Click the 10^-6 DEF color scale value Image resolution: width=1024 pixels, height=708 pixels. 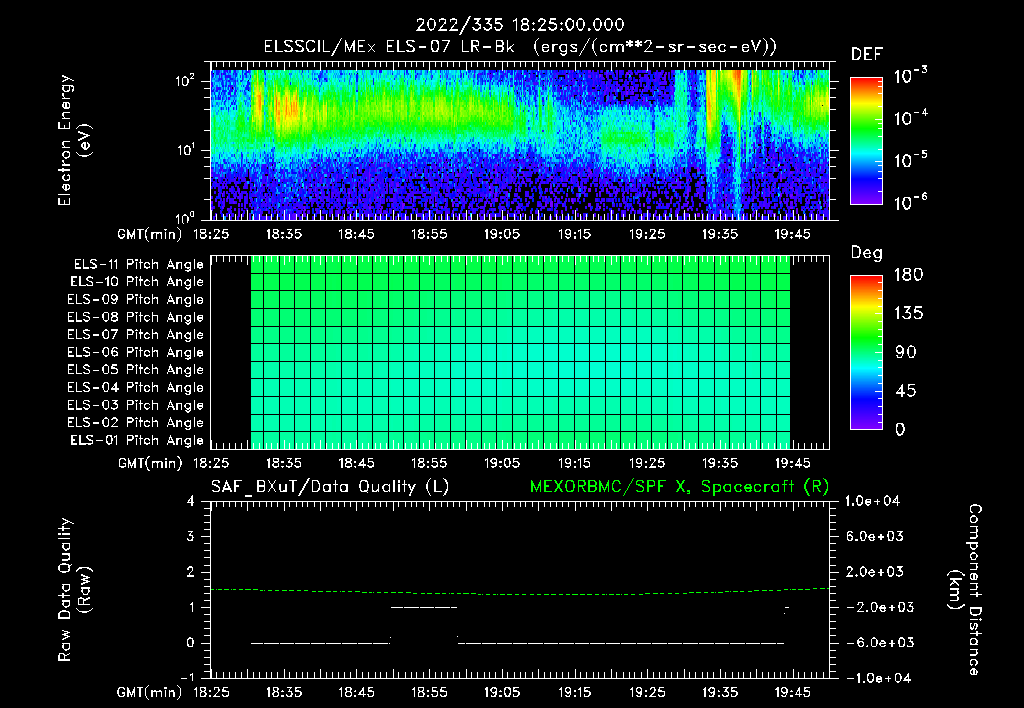pyautogui.click(x=910, y=202)
